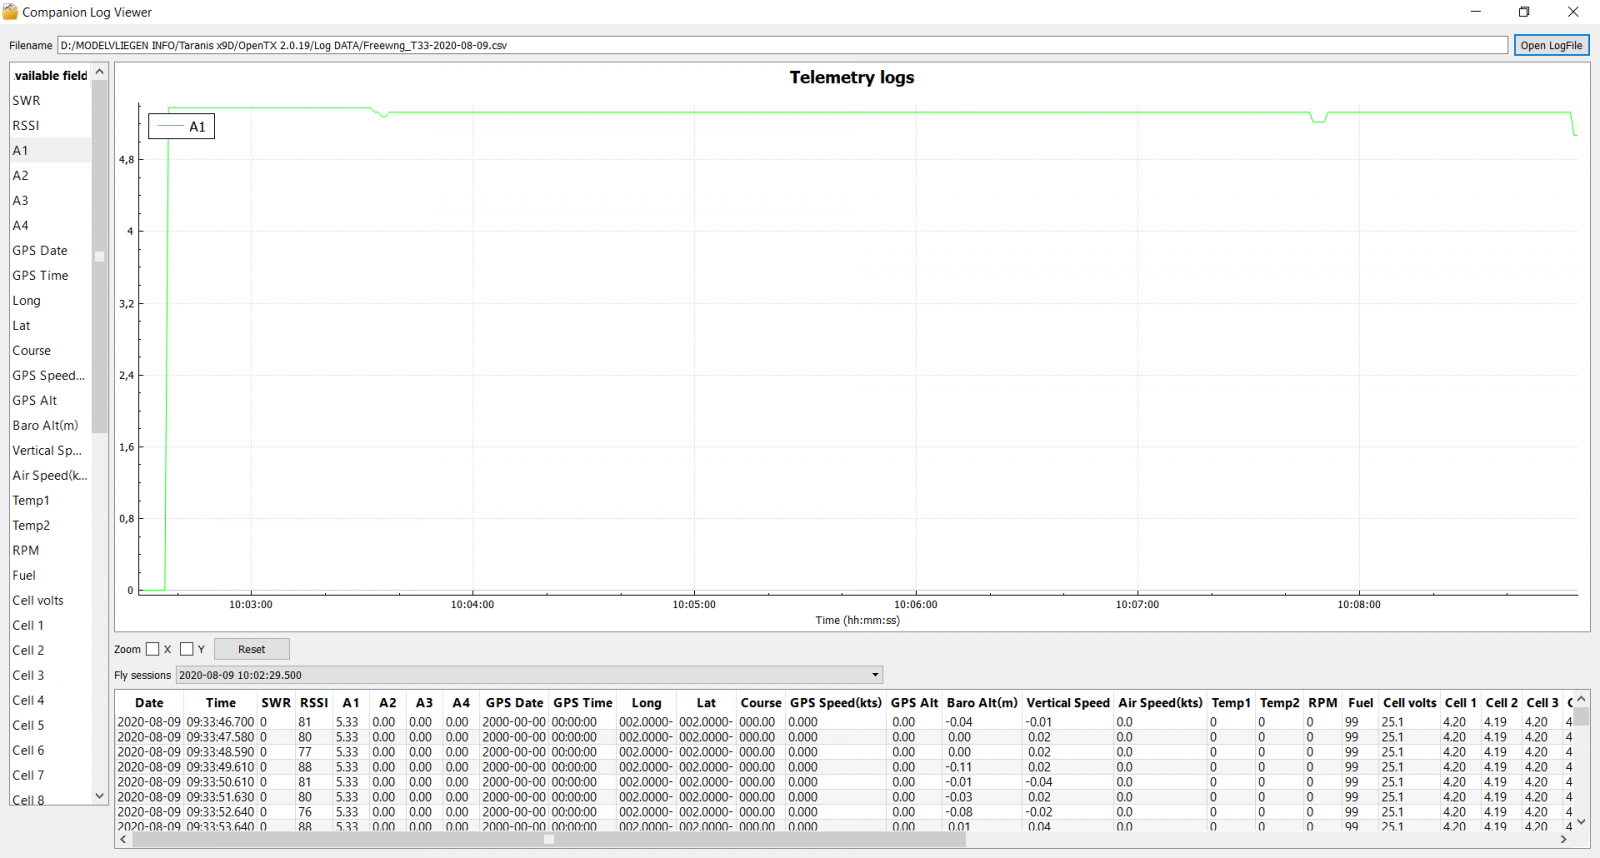Select Cell 1 field in the list
The height and width of the screenshot is (858, 1600).
click(x=51, y=625)
